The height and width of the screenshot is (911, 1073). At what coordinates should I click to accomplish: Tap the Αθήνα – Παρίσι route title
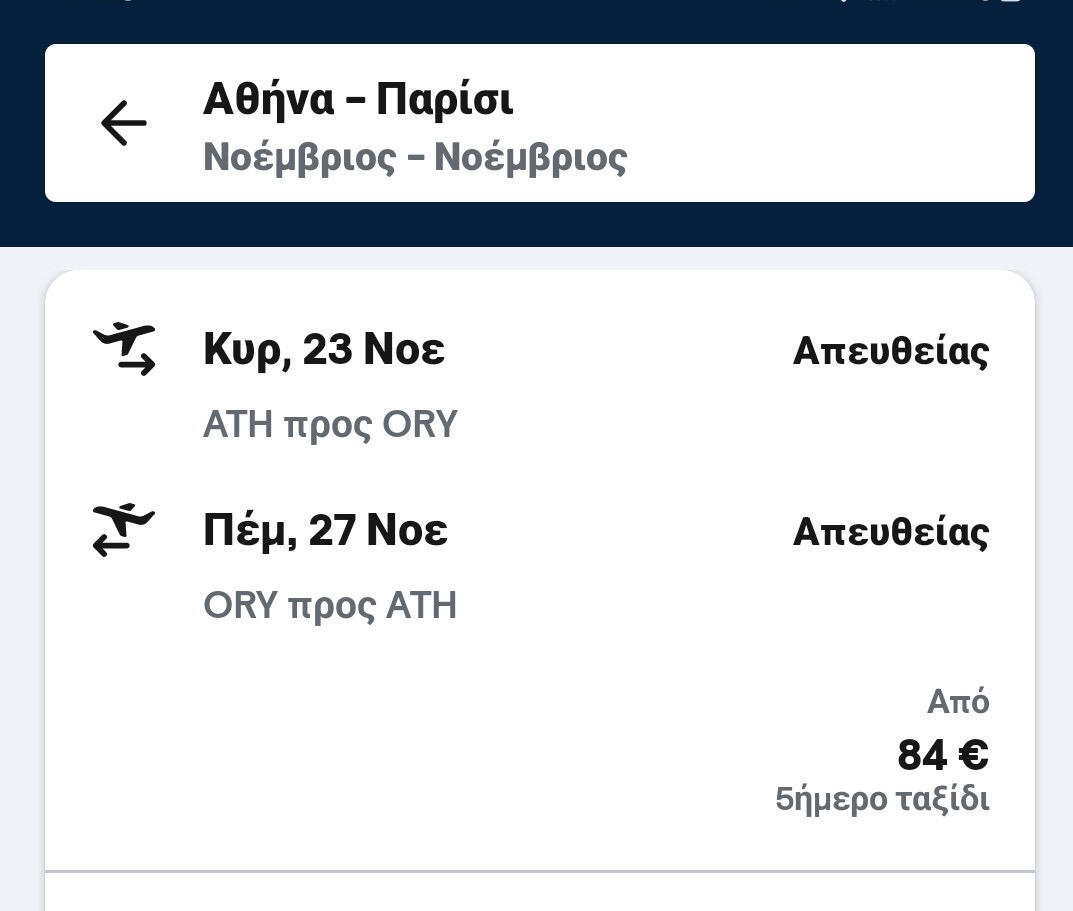tap(358, 99)
